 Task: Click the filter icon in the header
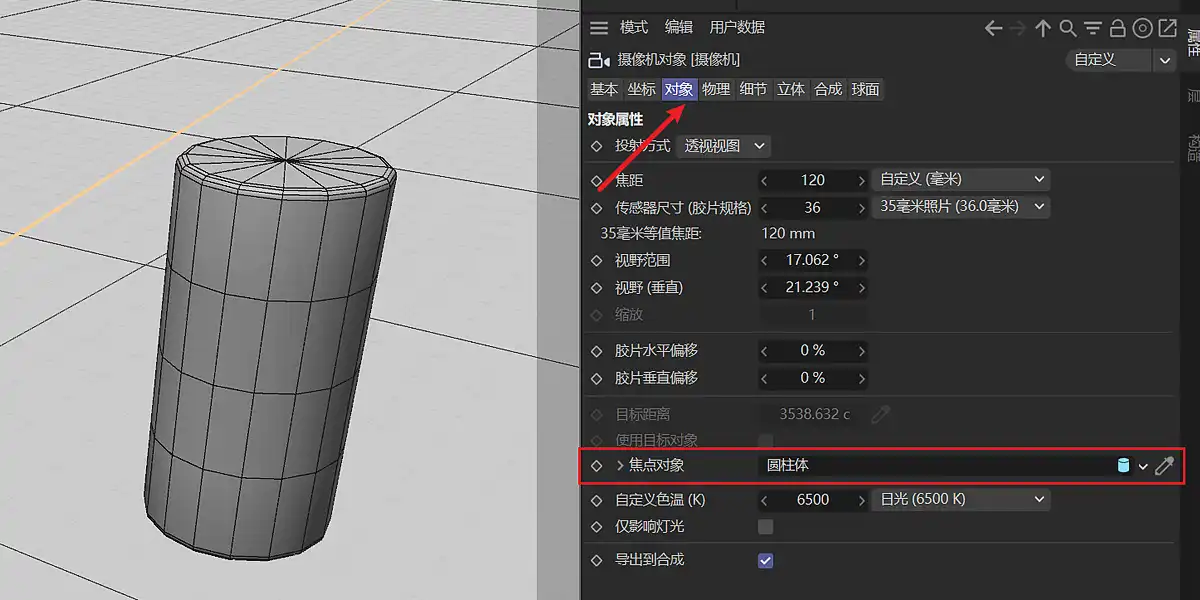1093,28
